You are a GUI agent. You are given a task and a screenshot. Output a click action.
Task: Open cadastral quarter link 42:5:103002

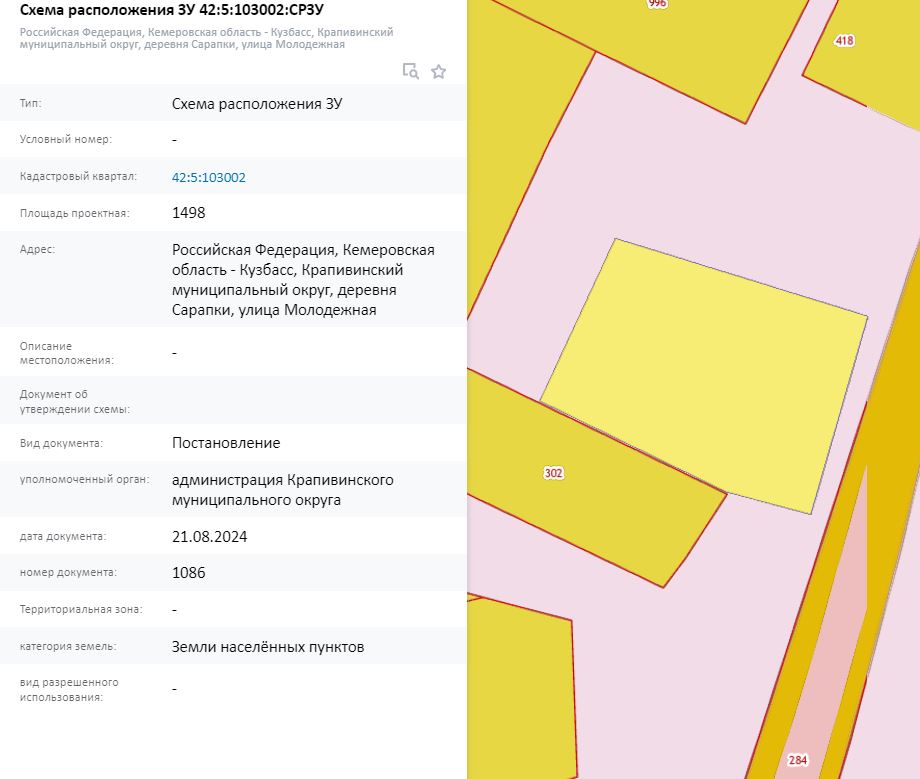click(208, 177)
